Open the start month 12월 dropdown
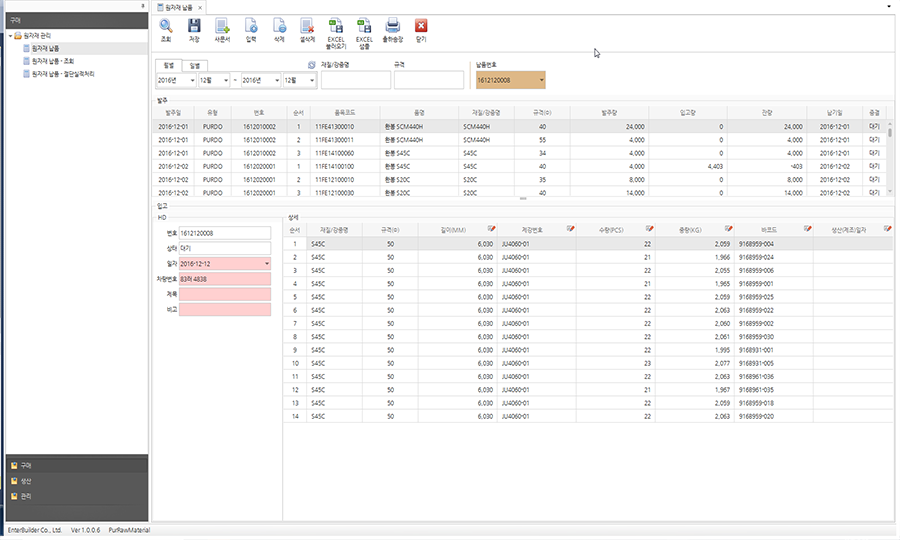Screen dimensions: 900x540 tap(226, 80)
